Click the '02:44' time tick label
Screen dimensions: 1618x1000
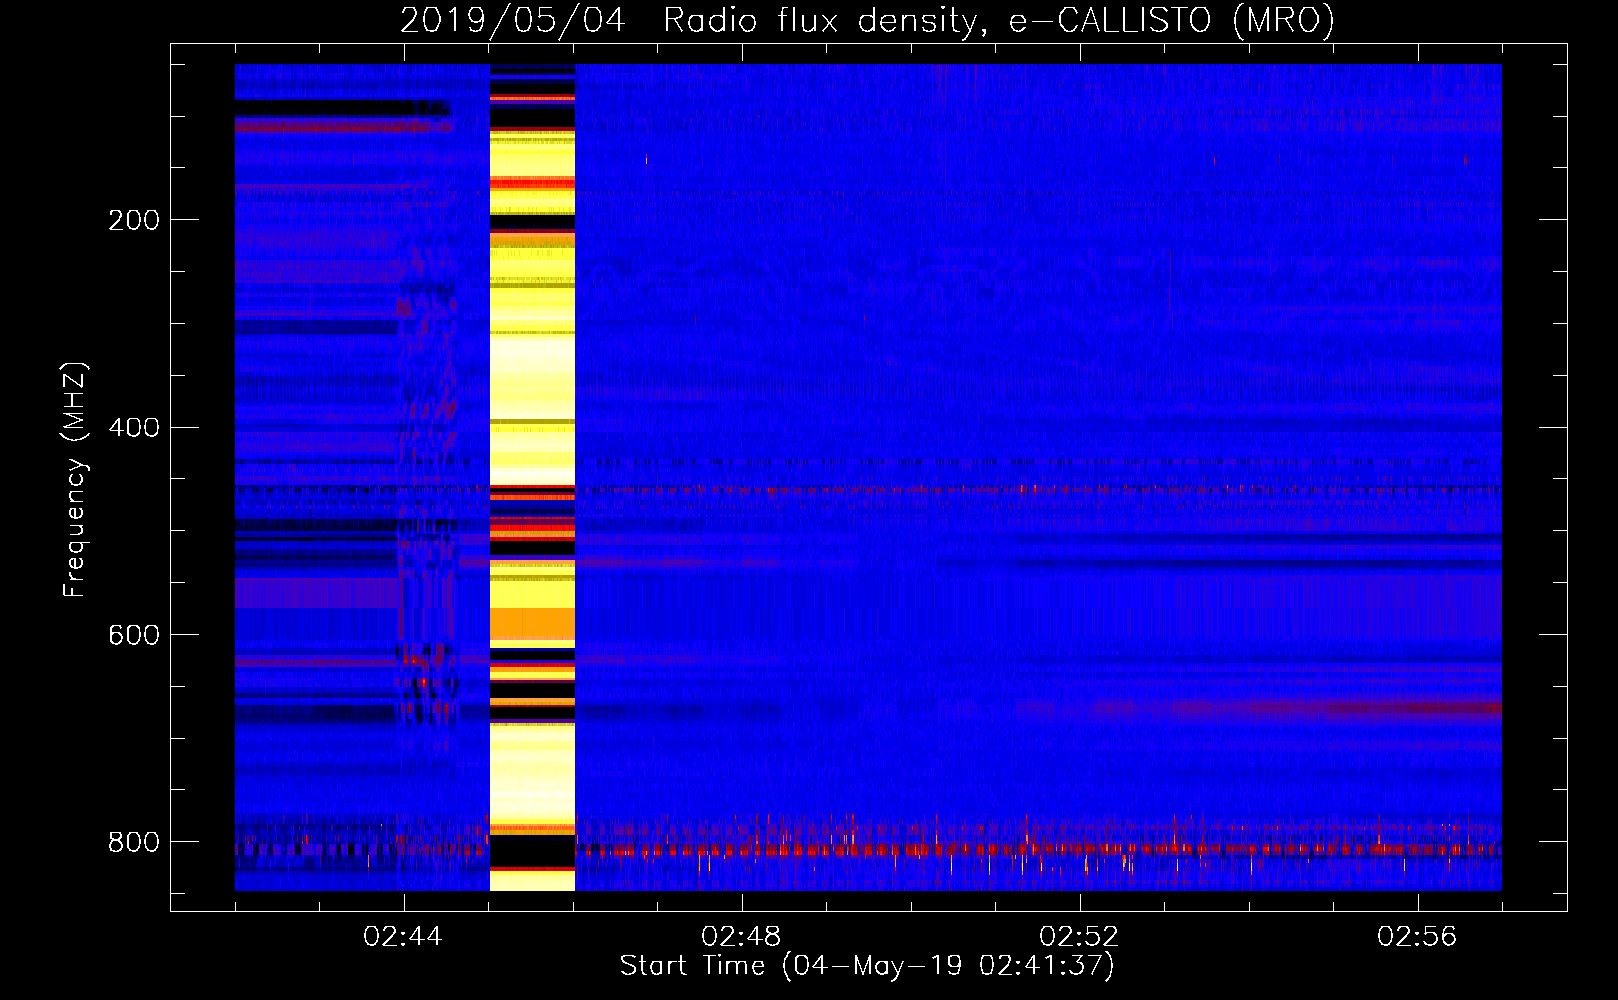tap(403, 937)
